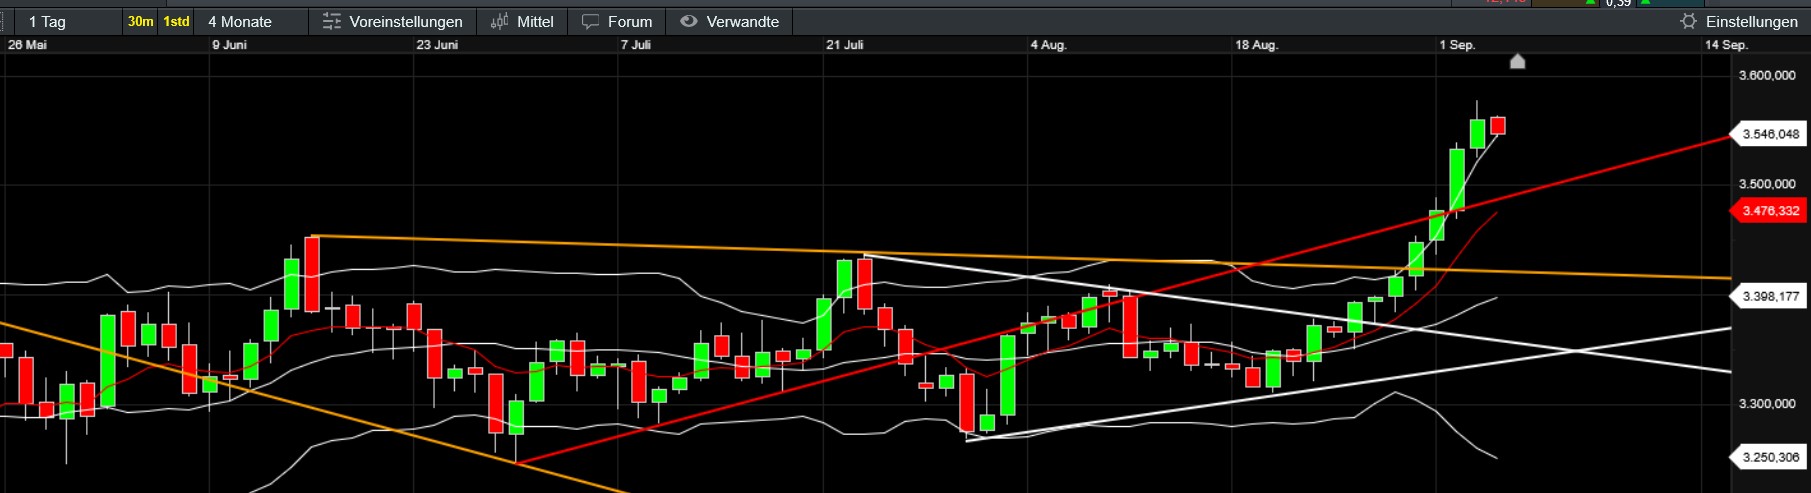The image size is (1811, 493).
Task: Click the 3.250,306 price label
Action: (1770, 457)
